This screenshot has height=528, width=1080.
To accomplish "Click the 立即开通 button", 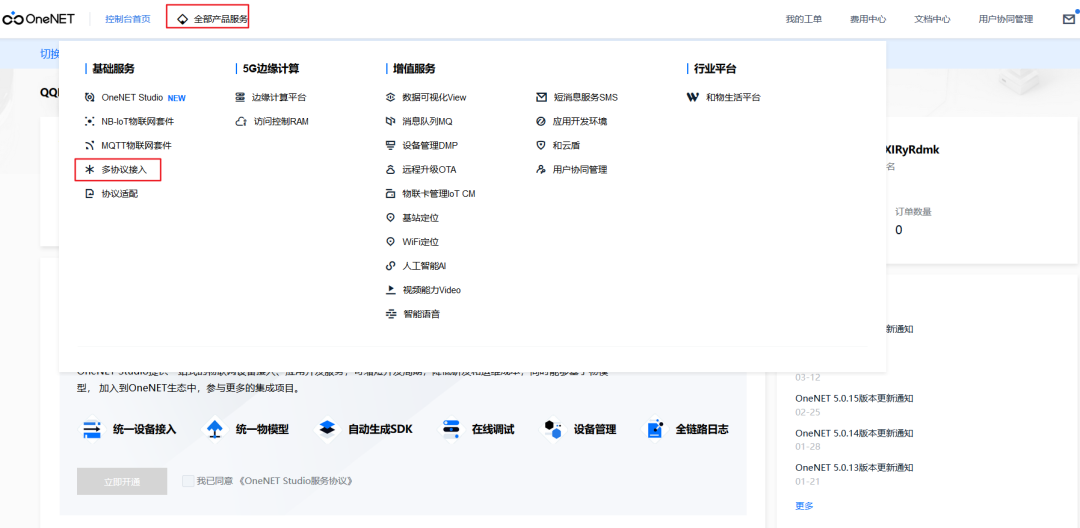I will 122,481.
